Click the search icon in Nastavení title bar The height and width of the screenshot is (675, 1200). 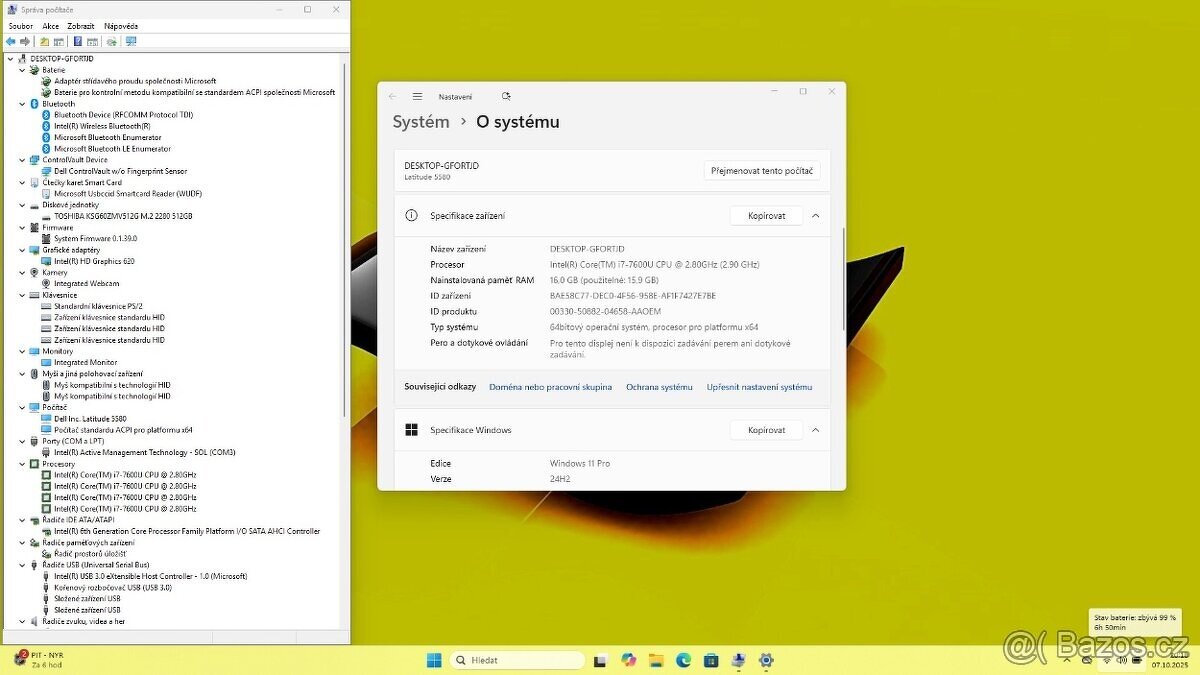507,95
